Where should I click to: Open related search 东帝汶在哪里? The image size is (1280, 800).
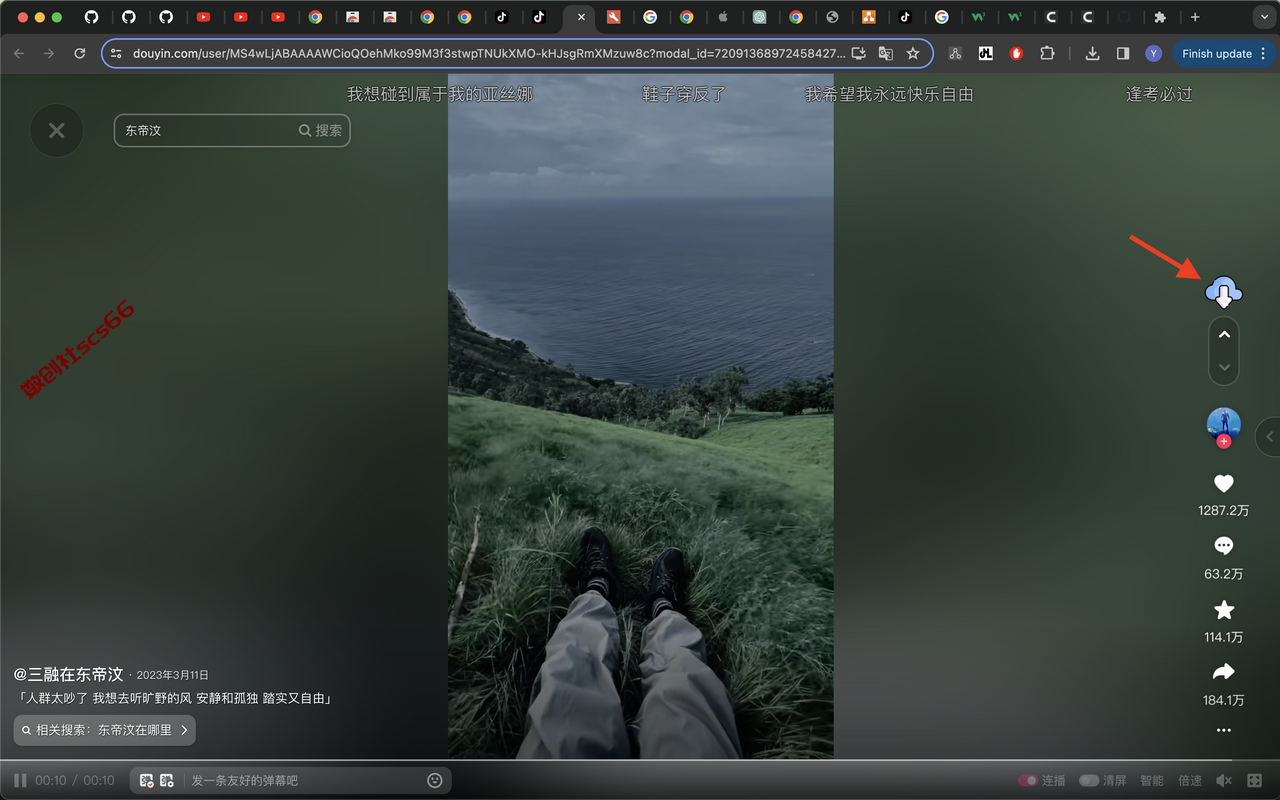tap(105, 730)
